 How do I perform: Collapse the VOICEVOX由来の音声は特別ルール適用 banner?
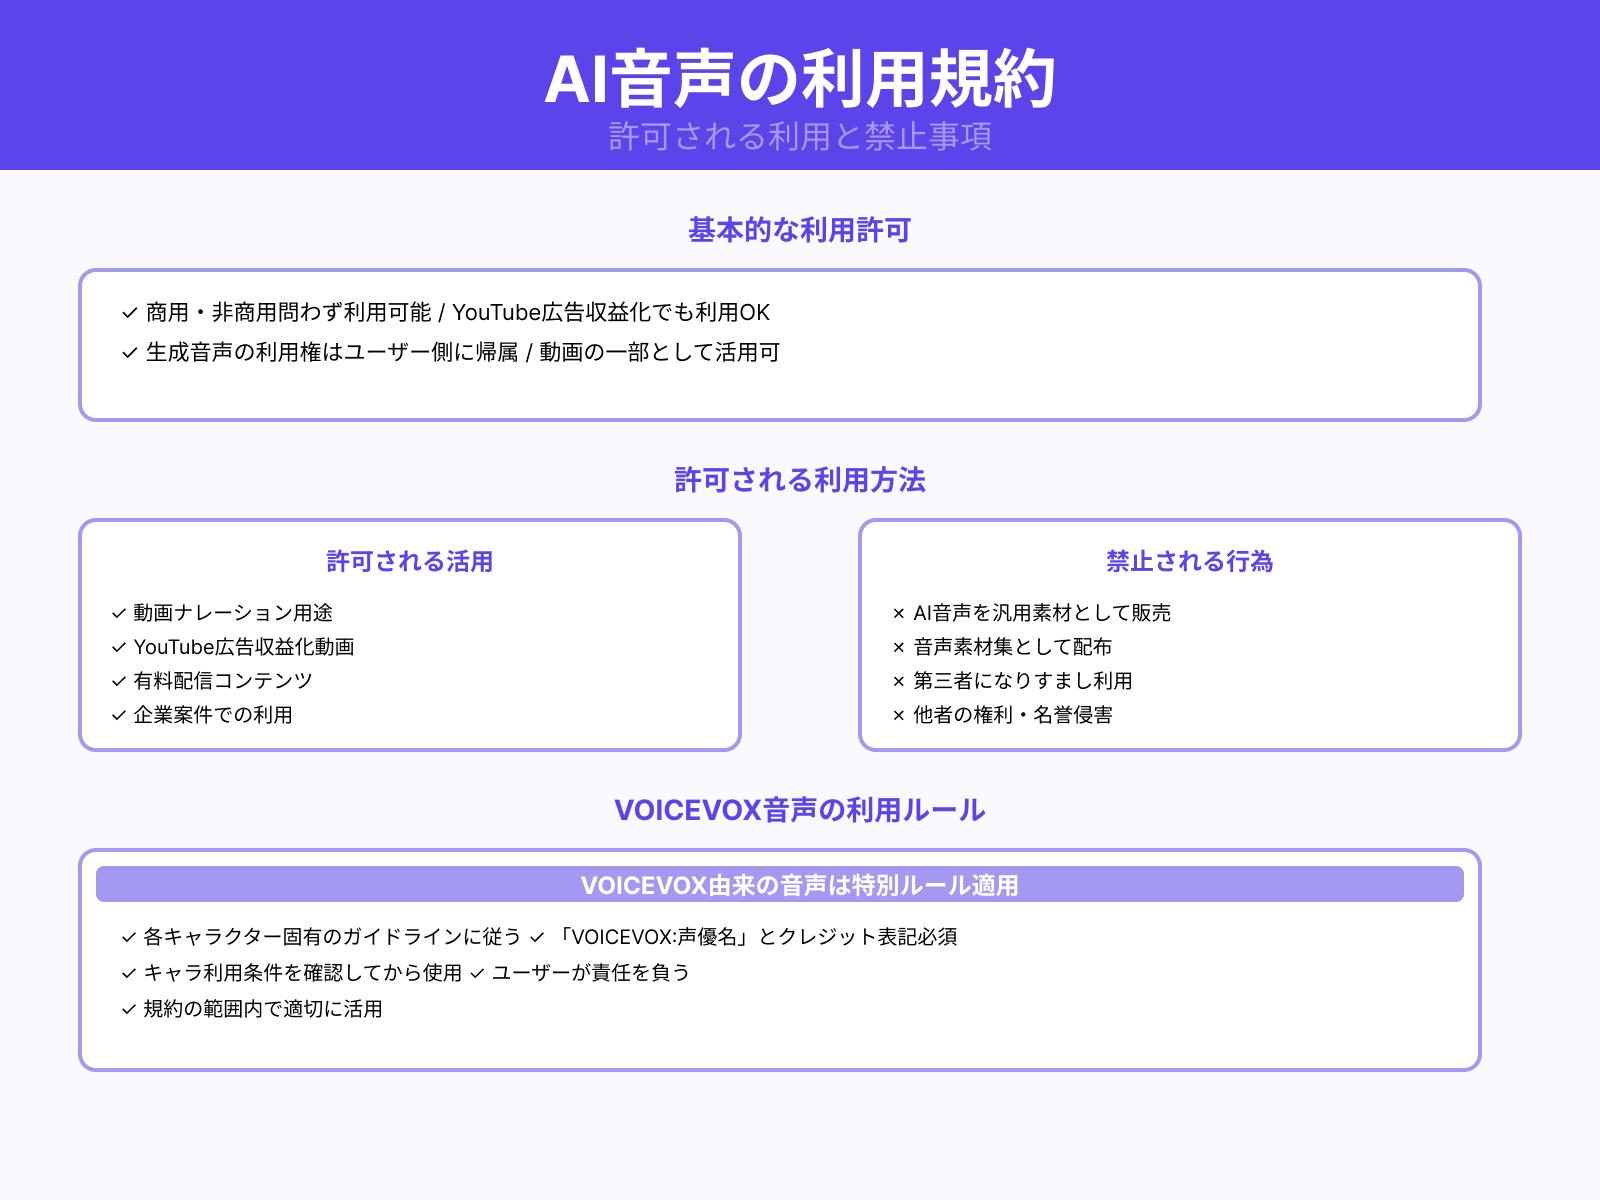coord(800,884)
